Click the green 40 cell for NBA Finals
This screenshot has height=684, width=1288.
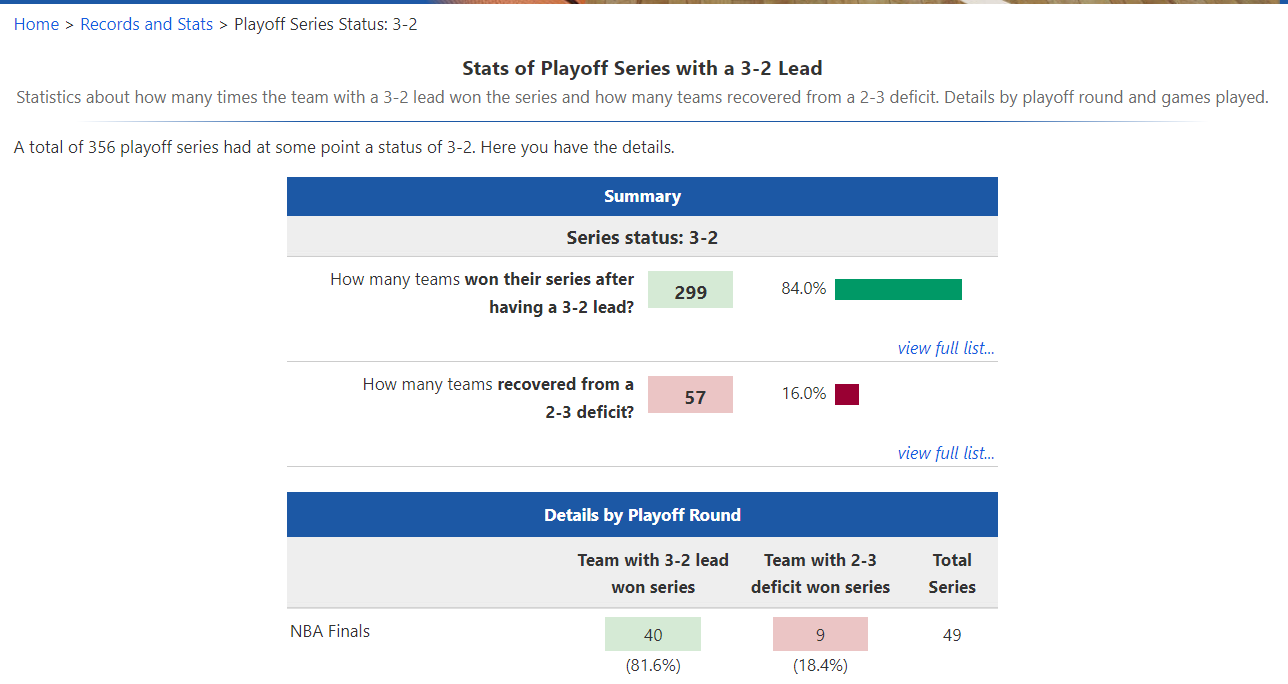coord(653,634)
